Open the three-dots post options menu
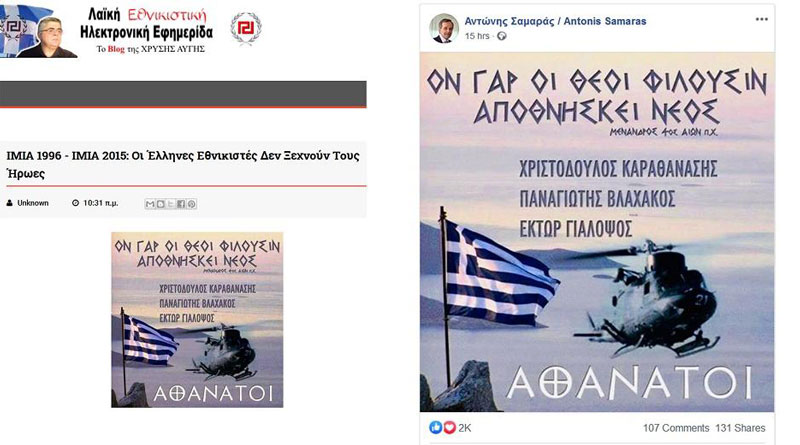 click(761, 19)
